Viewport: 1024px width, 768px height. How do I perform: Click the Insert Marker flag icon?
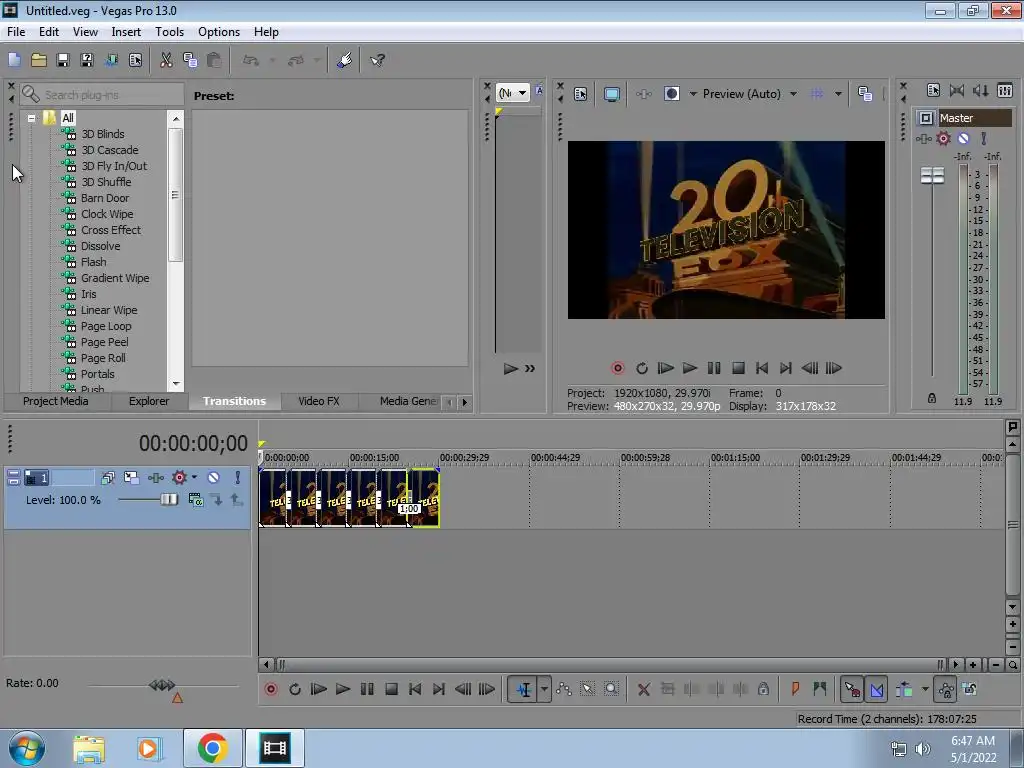tap(795, 689)
